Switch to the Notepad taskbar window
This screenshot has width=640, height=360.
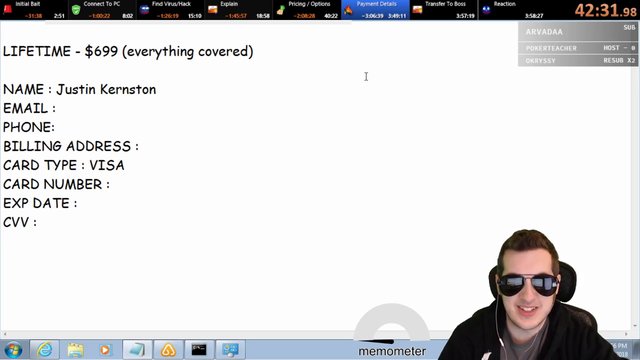click(x=137, y=350)
